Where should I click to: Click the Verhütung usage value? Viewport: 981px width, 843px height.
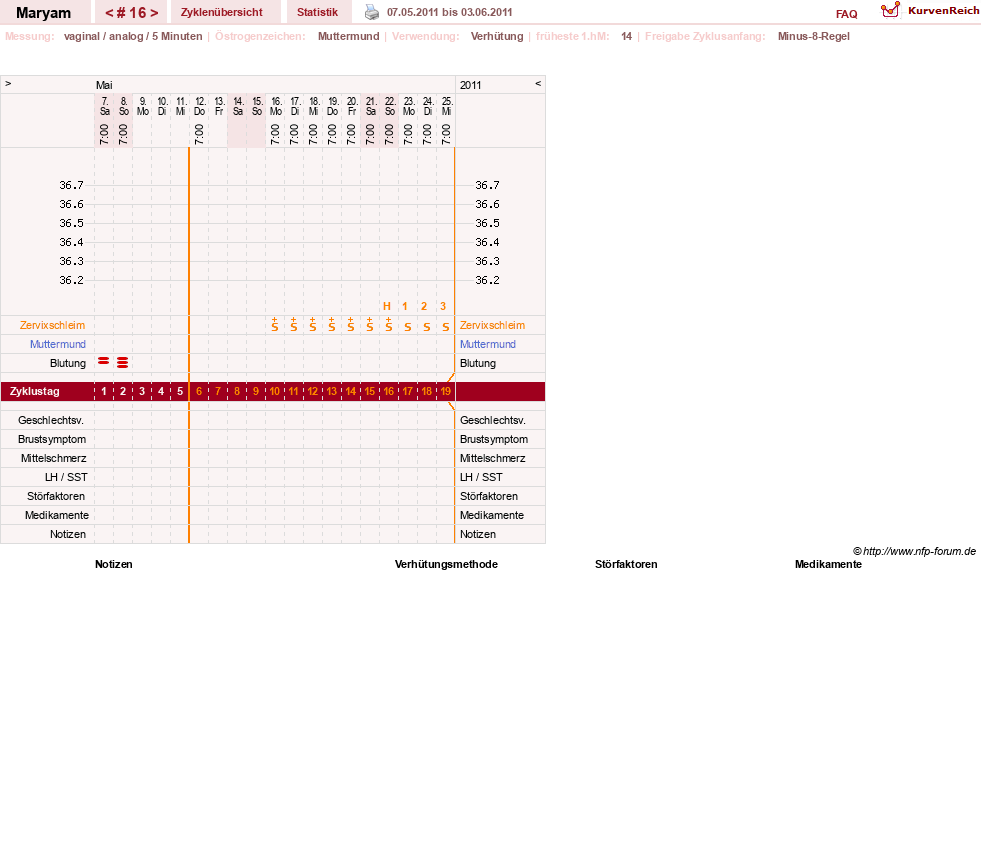(x=497, y=36)
